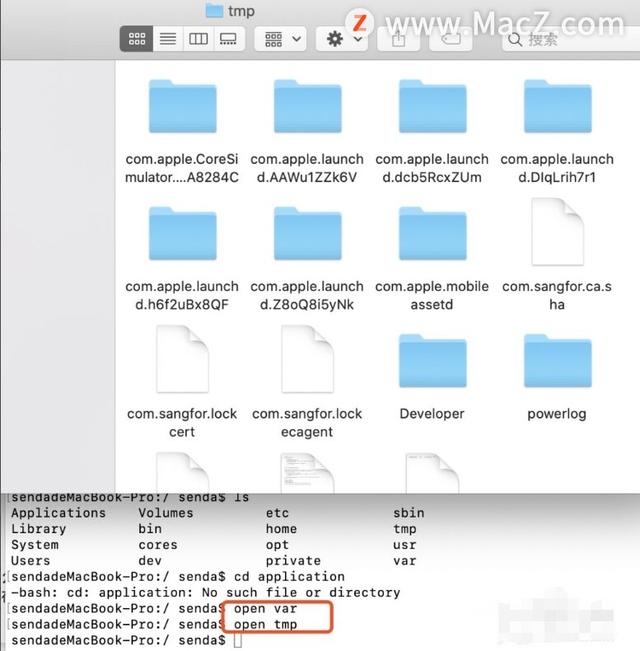Click 'sbin' in Terminal ls output

pos(408,513)
